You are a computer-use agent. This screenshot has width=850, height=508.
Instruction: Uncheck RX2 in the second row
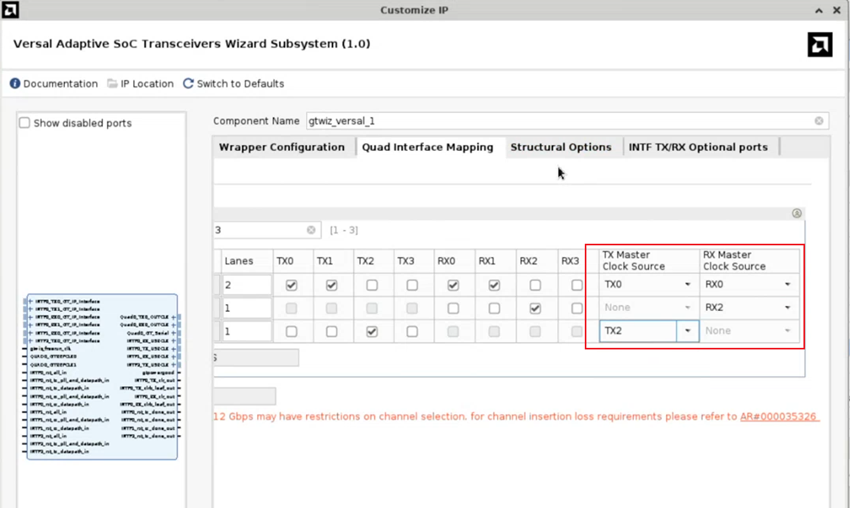[x=535, y=308]
